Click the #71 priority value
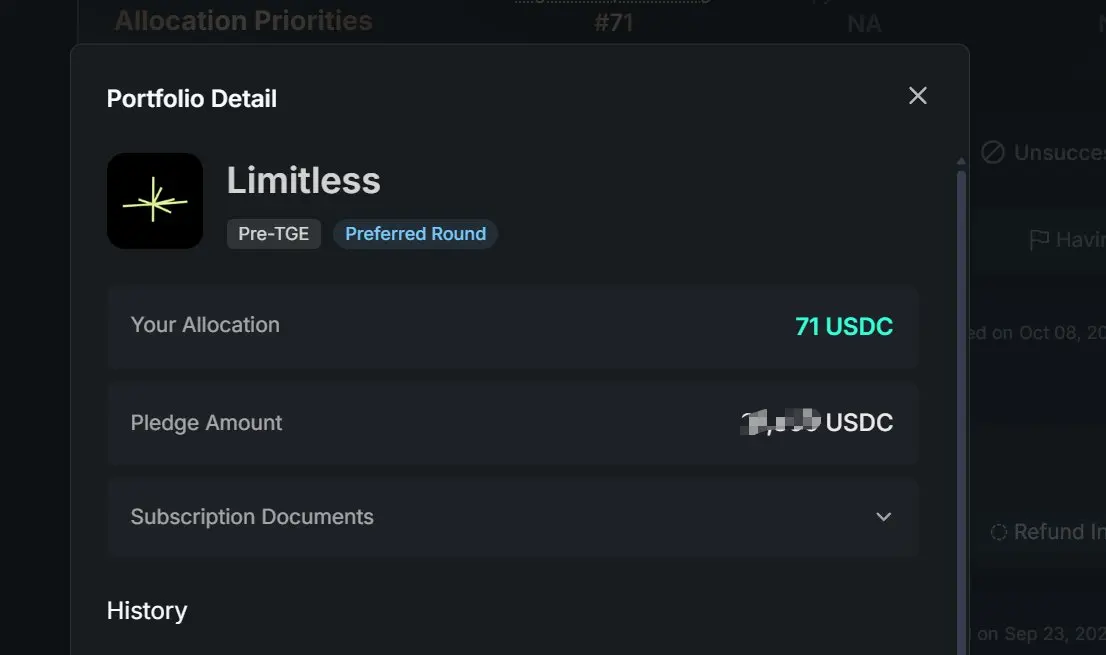The height and width of the screenshot is (655, 1106). click(x=613, y=23)
